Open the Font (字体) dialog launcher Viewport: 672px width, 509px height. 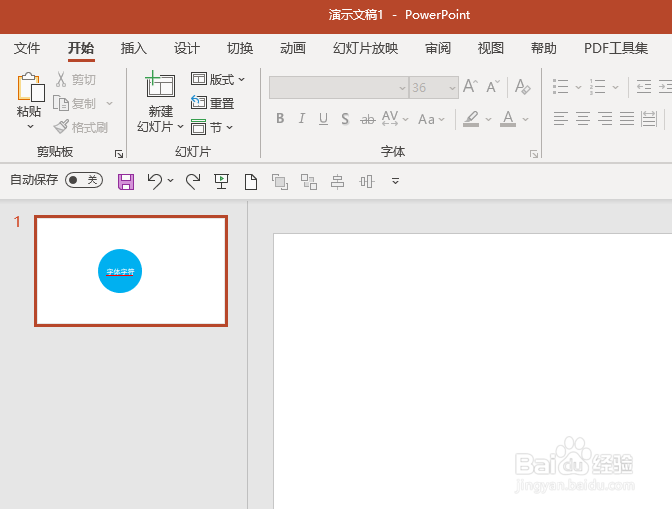[534, 154]
